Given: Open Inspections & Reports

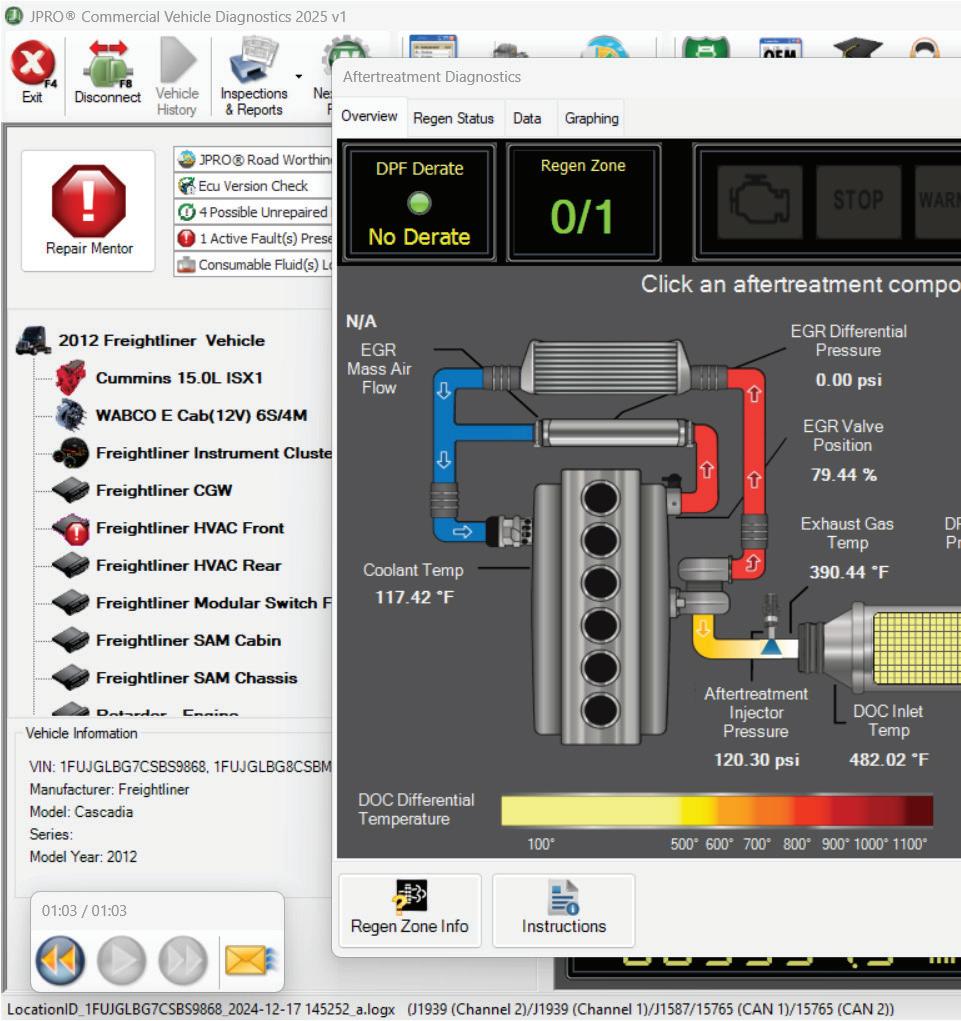Looking at the screenshot, I should coord(254,76).
